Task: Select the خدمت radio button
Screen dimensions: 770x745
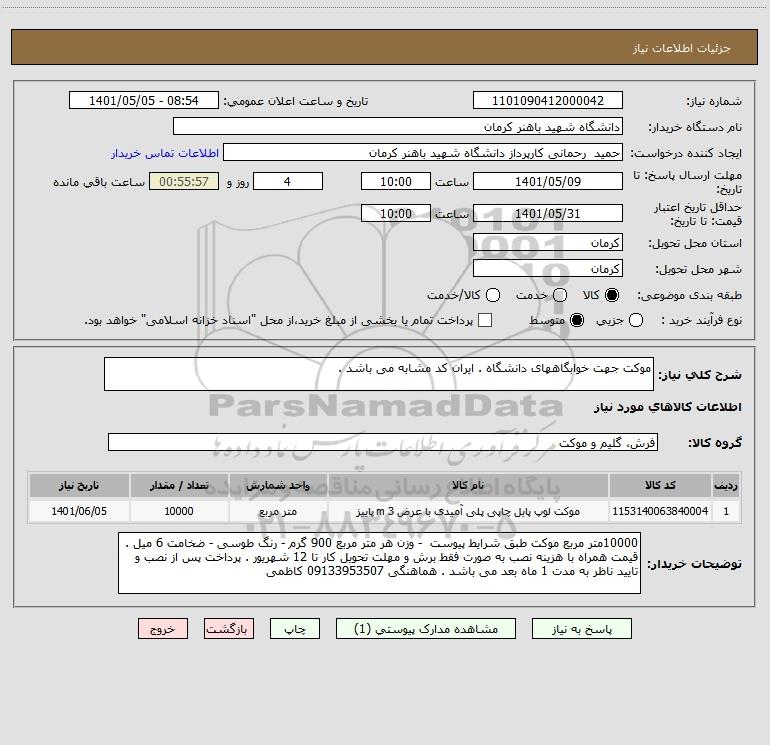Action: (x=560, y=295)
